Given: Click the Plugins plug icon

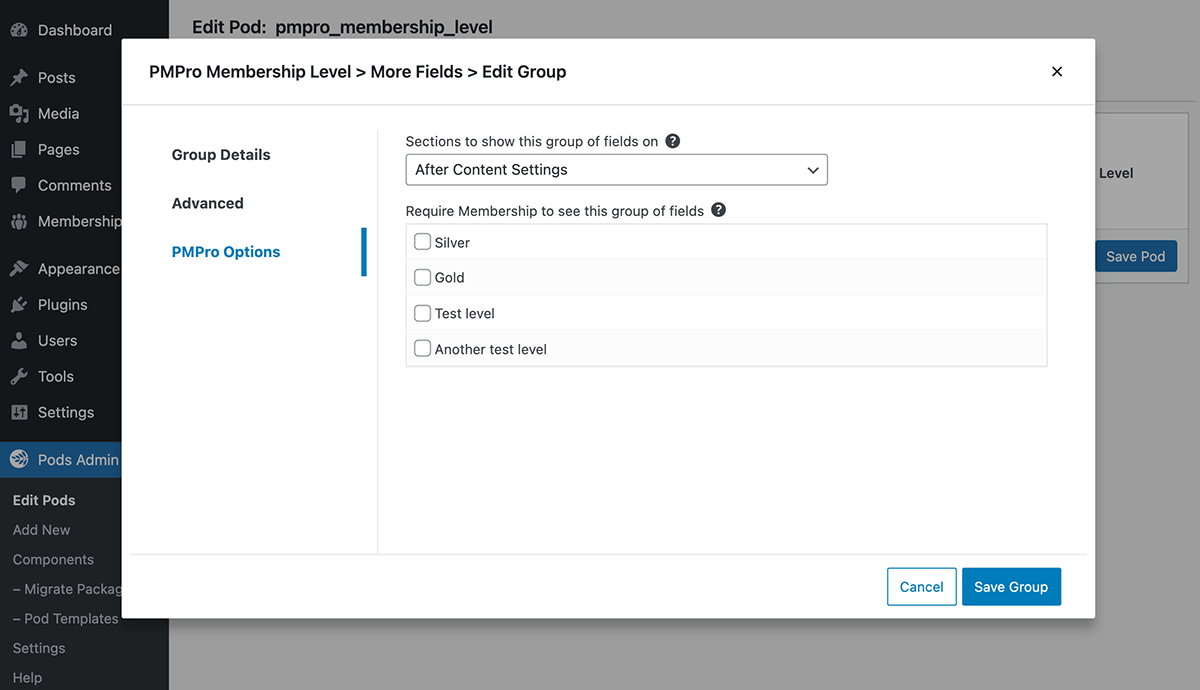Looking at the screenshot, I should point(19,304).
